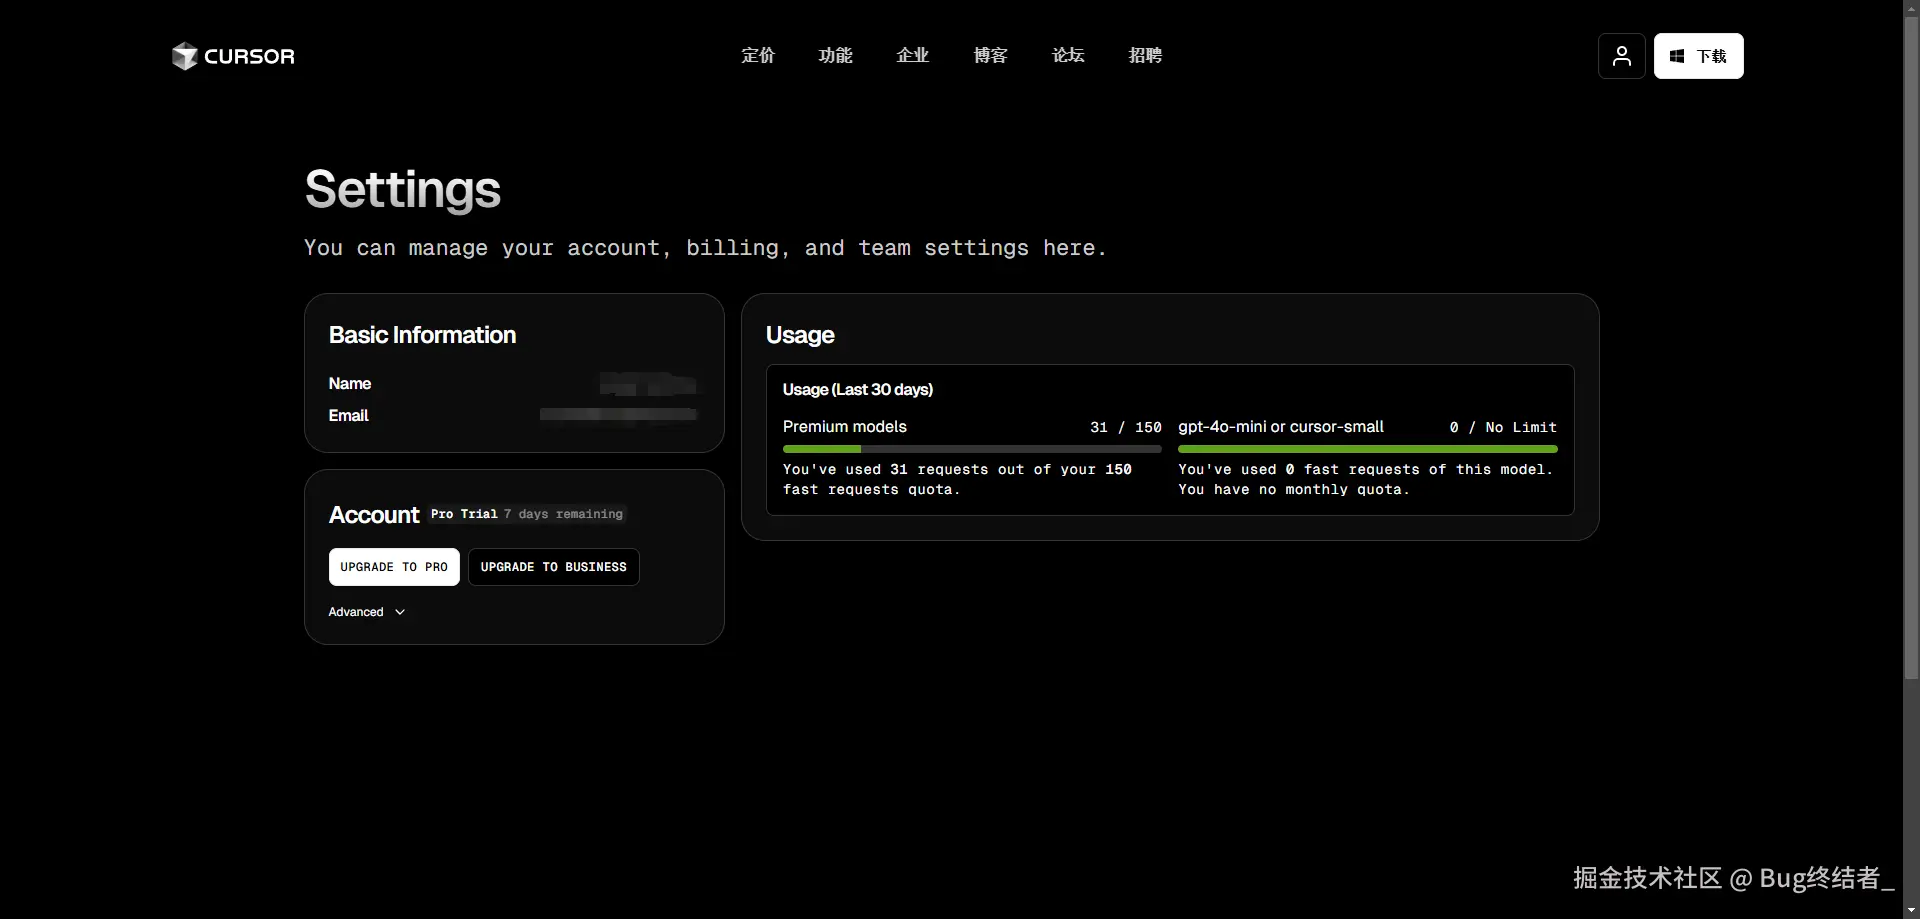Open the 定价 pricing menu item
Viewport: 1920px width, 919px height.
tap(758, 56)
